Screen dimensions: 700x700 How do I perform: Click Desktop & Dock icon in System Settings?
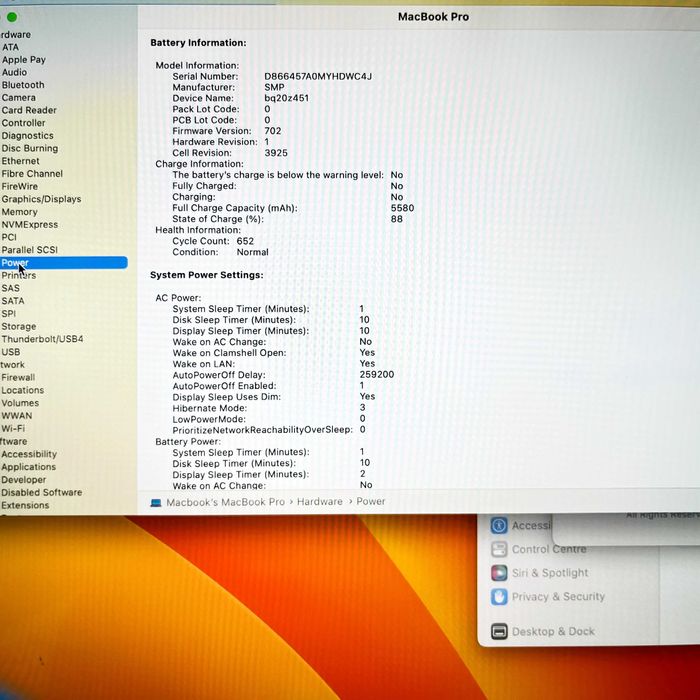point(499,632)
